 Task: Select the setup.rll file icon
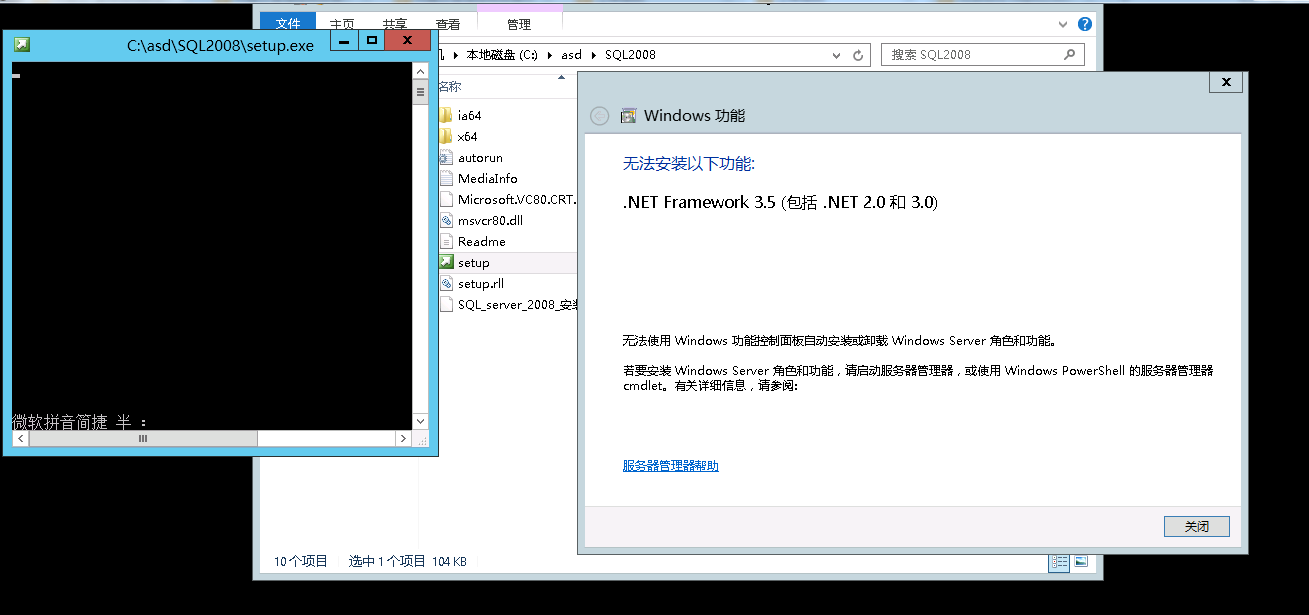446,284
